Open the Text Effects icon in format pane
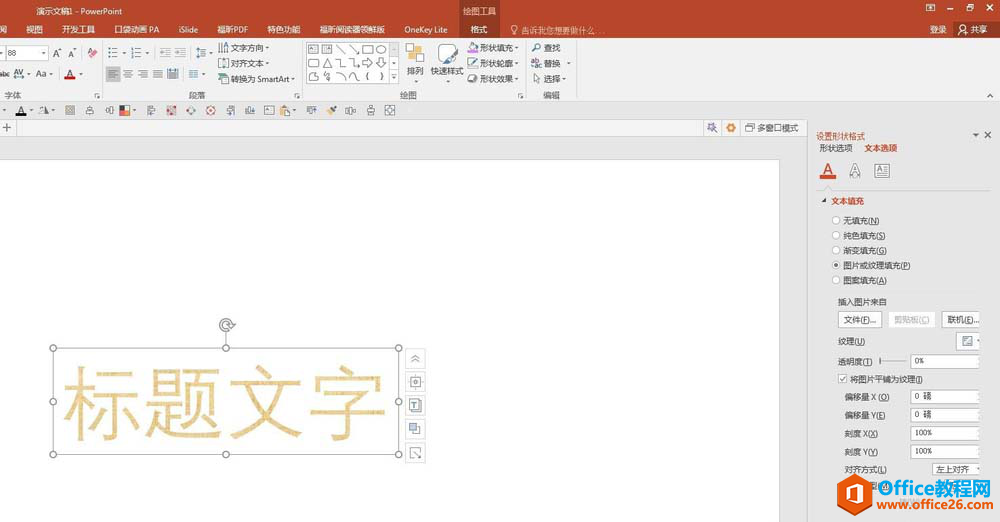This screenshot has height=522, width=1000. tap(854, 171)
